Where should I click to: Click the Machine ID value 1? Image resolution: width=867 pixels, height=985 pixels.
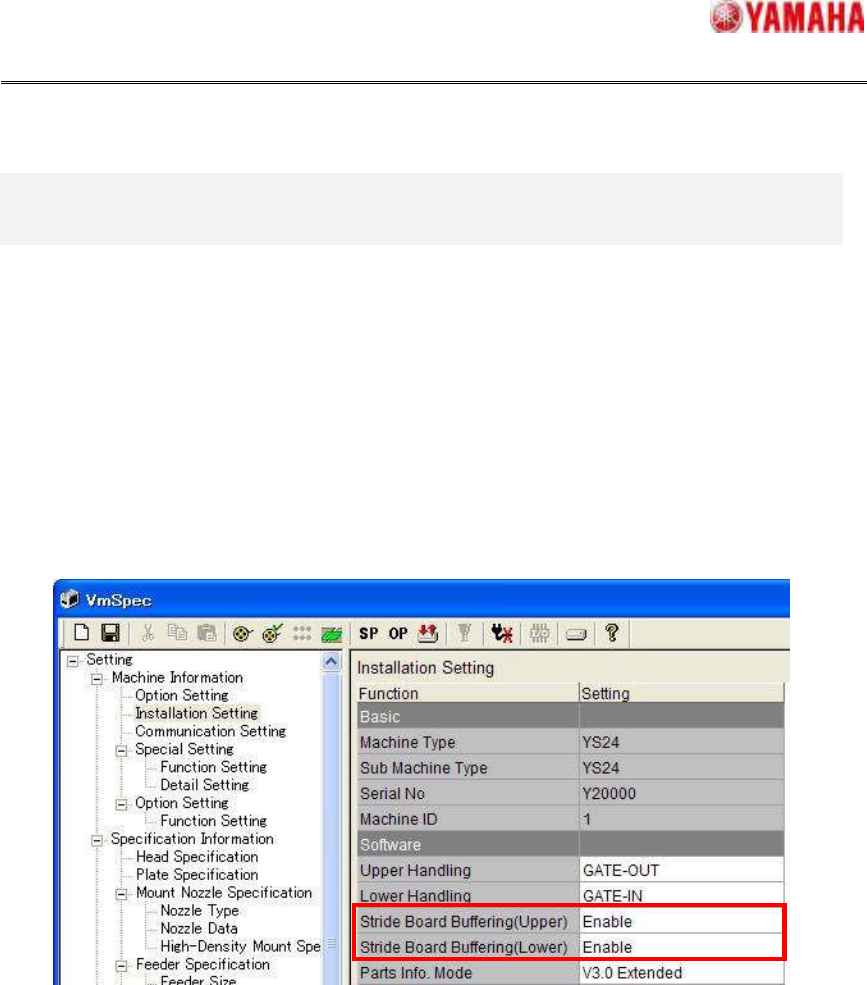click(682, 819)
